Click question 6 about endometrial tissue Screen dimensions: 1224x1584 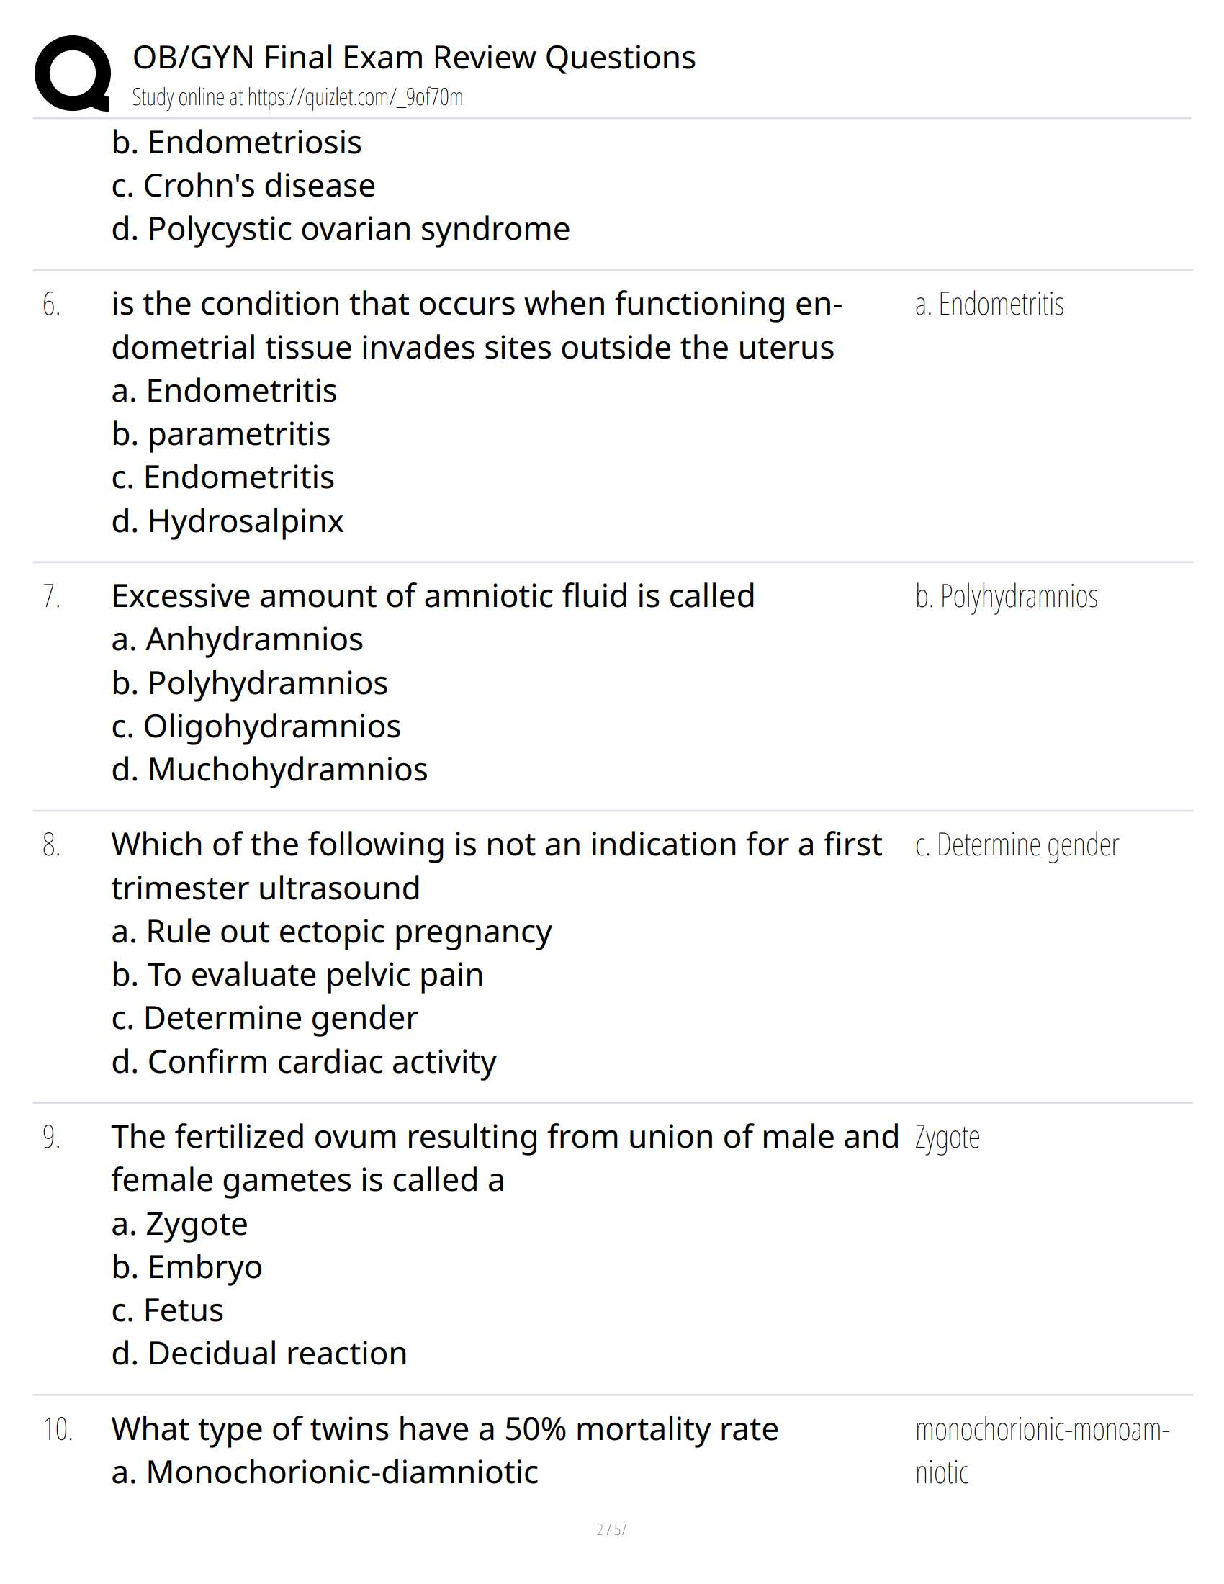point(476,325)
